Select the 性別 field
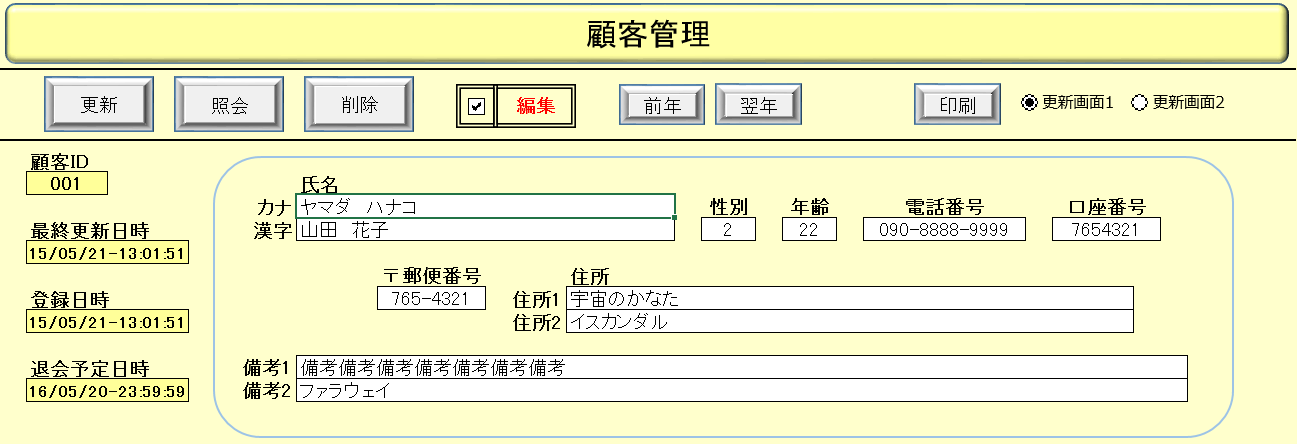 (x=728, y=230)
